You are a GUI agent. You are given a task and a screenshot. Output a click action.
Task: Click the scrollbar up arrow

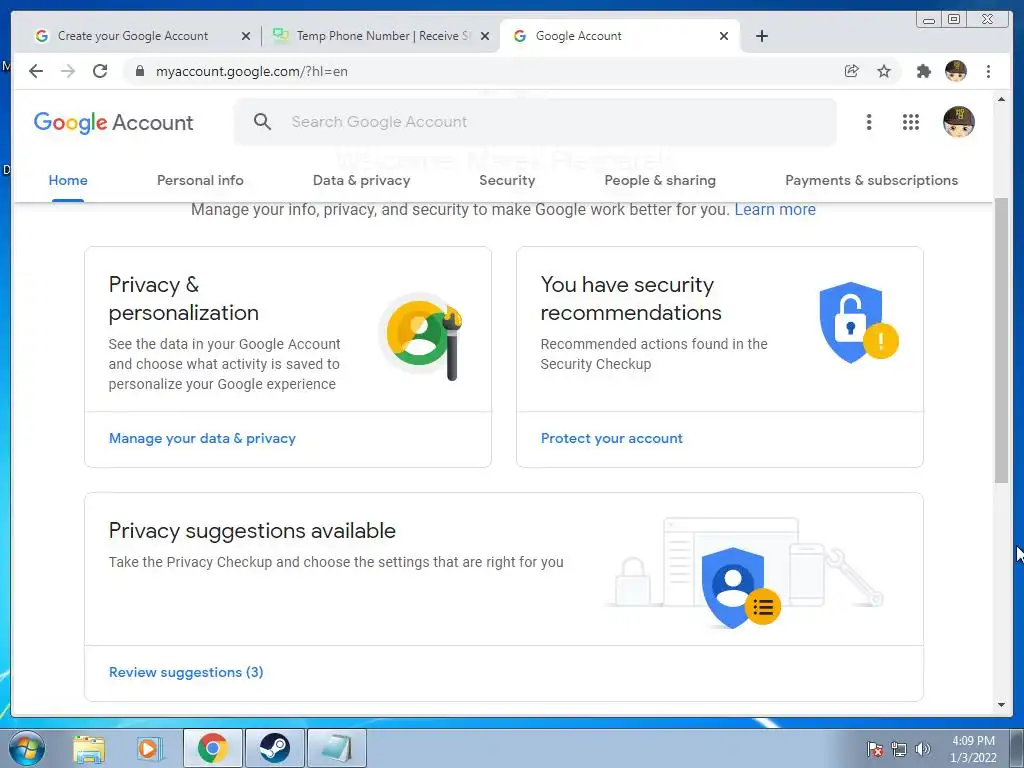pyautogui.click(x=1001, y=99)
